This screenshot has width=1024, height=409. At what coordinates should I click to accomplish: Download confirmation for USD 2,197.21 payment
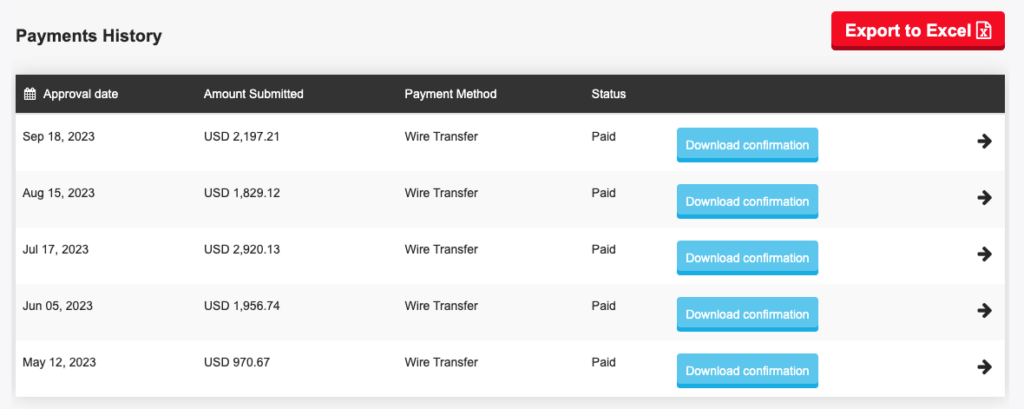[x=747, y=145]
